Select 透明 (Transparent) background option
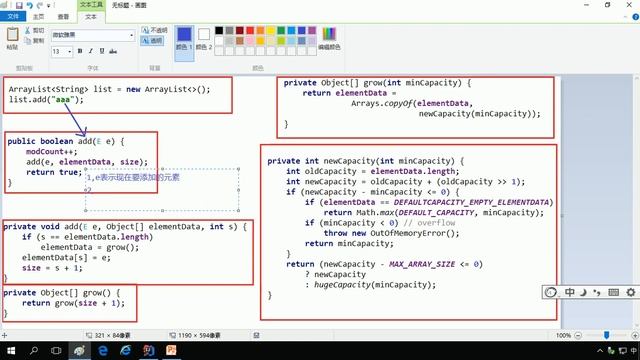Image resolution: width=640 pixels, height=360 pixels. pos(152,40)
